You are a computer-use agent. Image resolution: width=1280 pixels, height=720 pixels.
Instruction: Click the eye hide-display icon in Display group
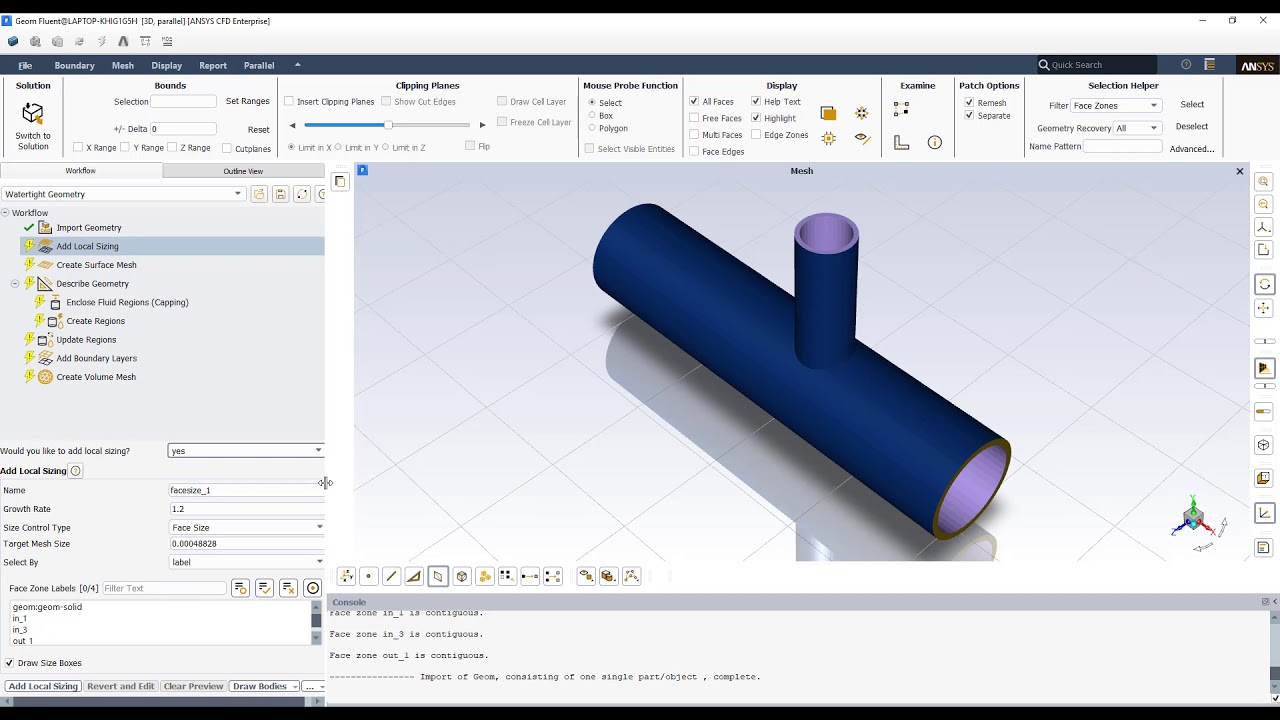[862, 139]
